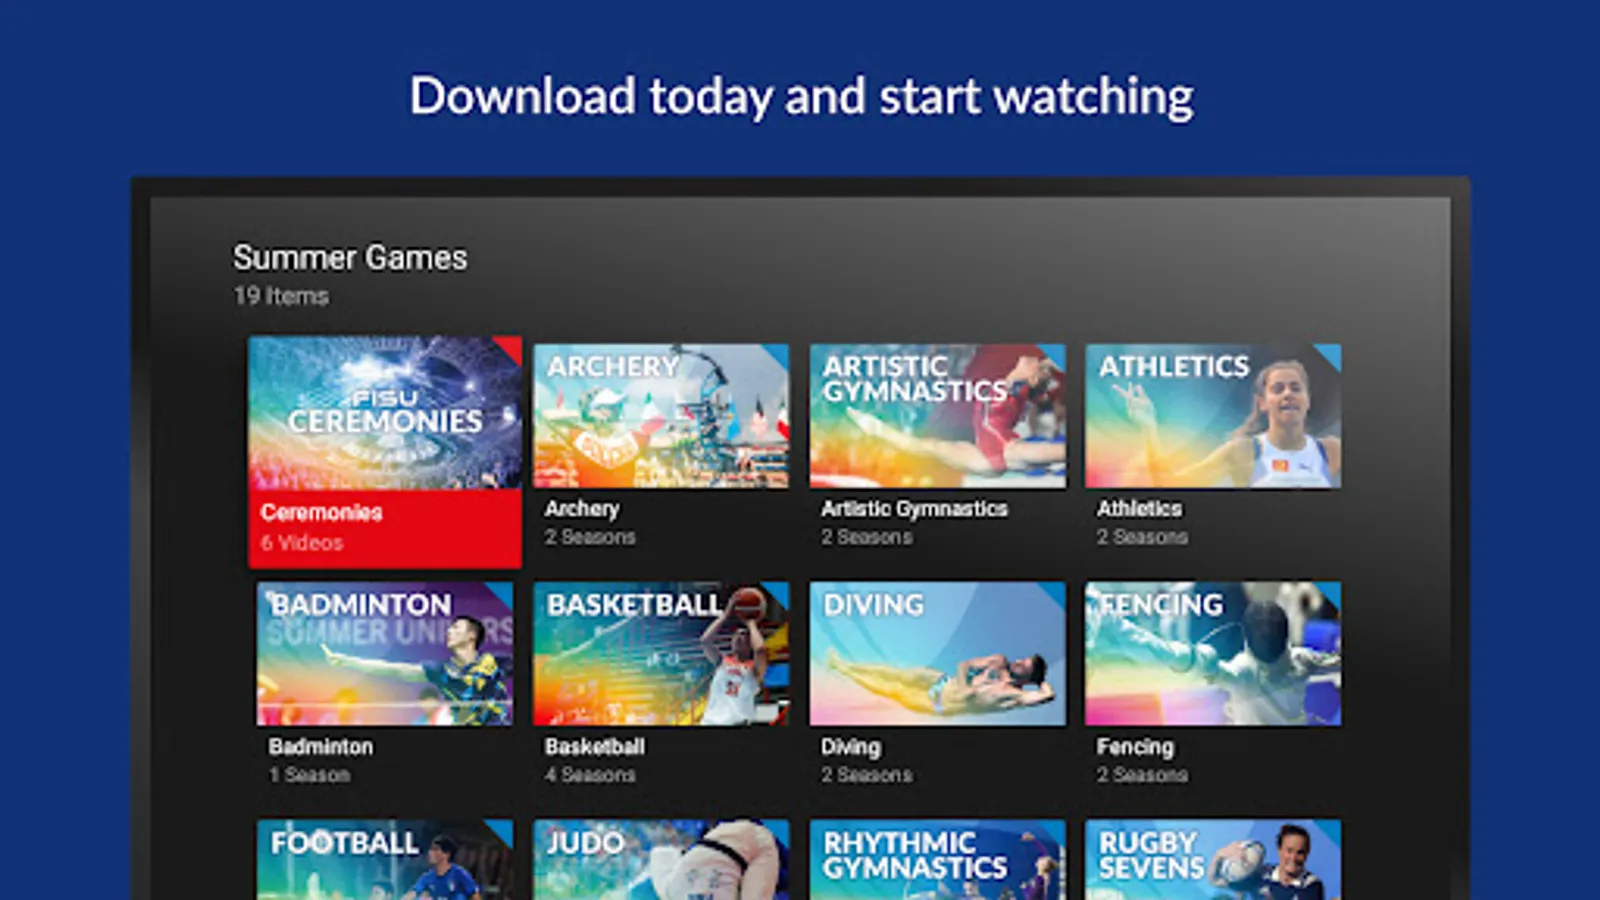This screenshot has height=900, width=1600.
Task: Click '4 Seasons' under Basketball
Action: tap(590, 775)
